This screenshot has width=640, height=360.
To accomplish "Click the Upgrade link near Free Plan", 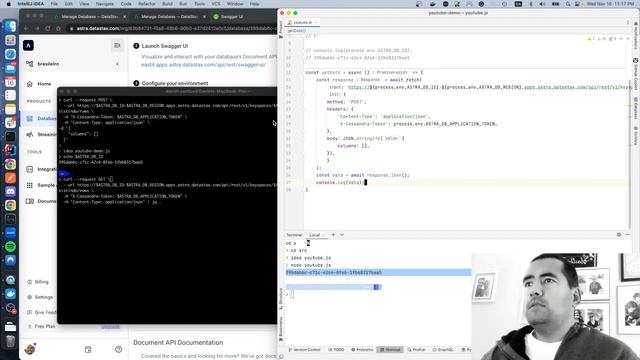I will pos(111,327).
